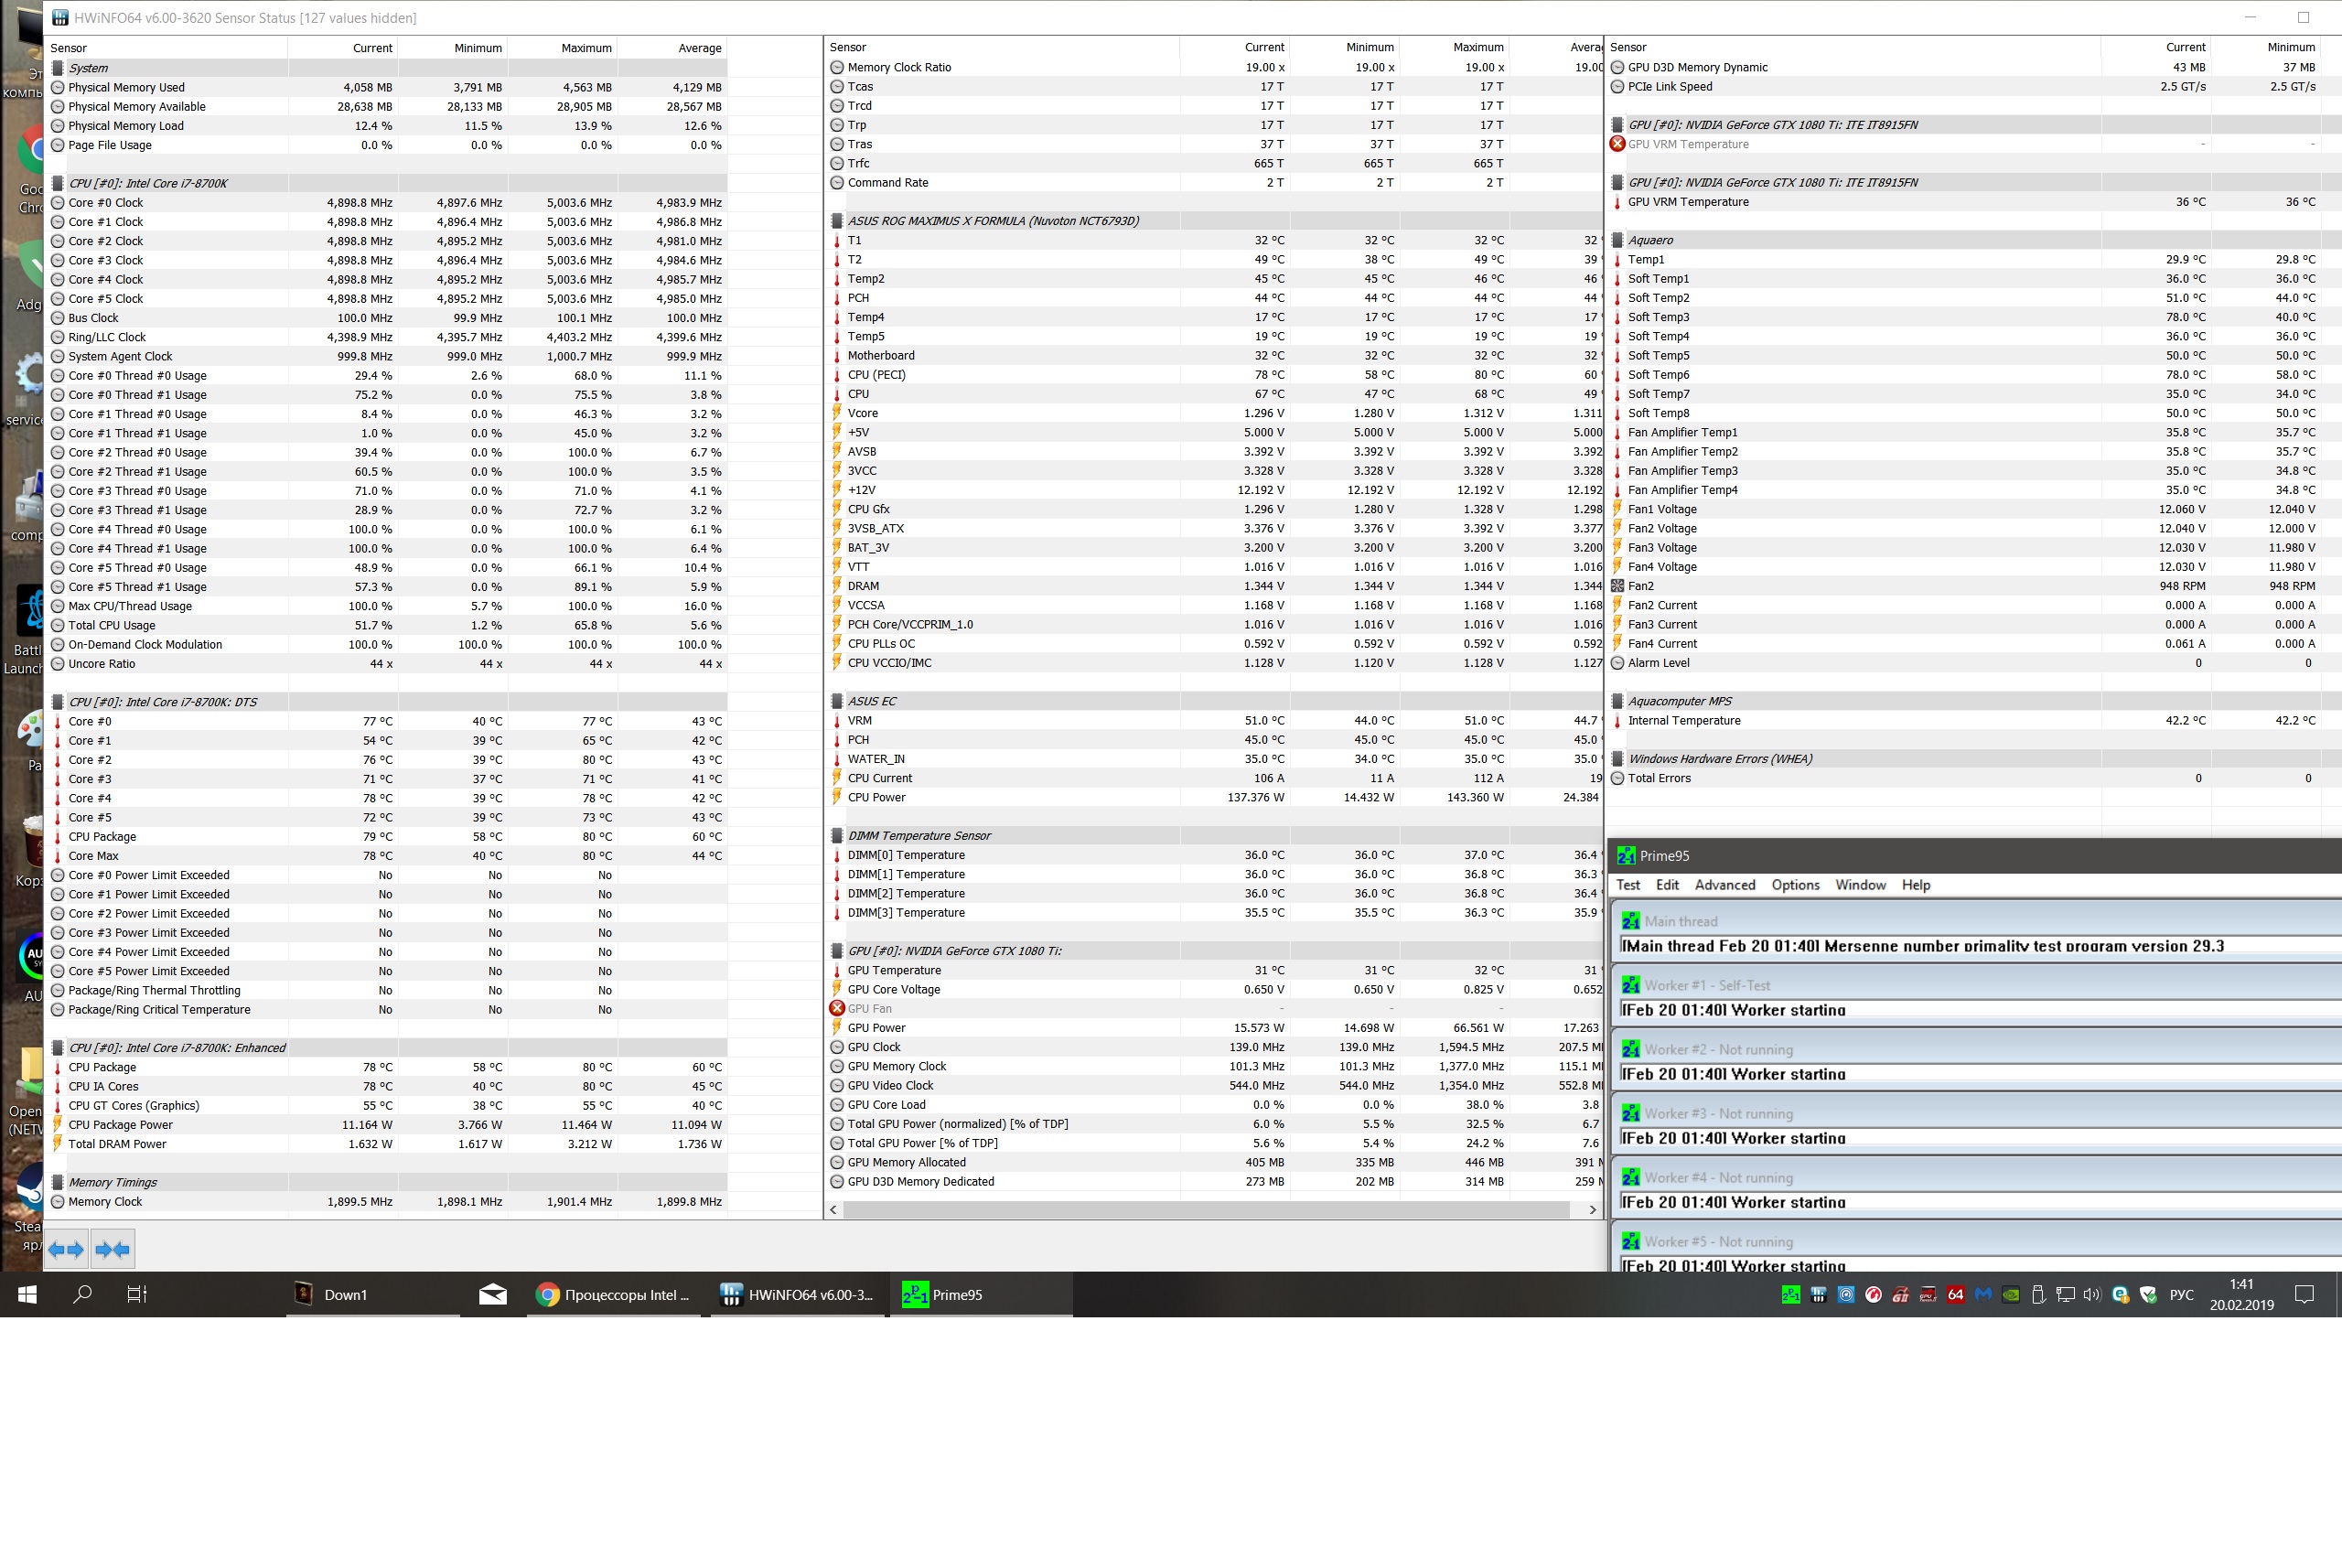Open the Edit menu in Prime95
The height and width of the screenshot is (1568, 2342).
tap(1667, 885)
